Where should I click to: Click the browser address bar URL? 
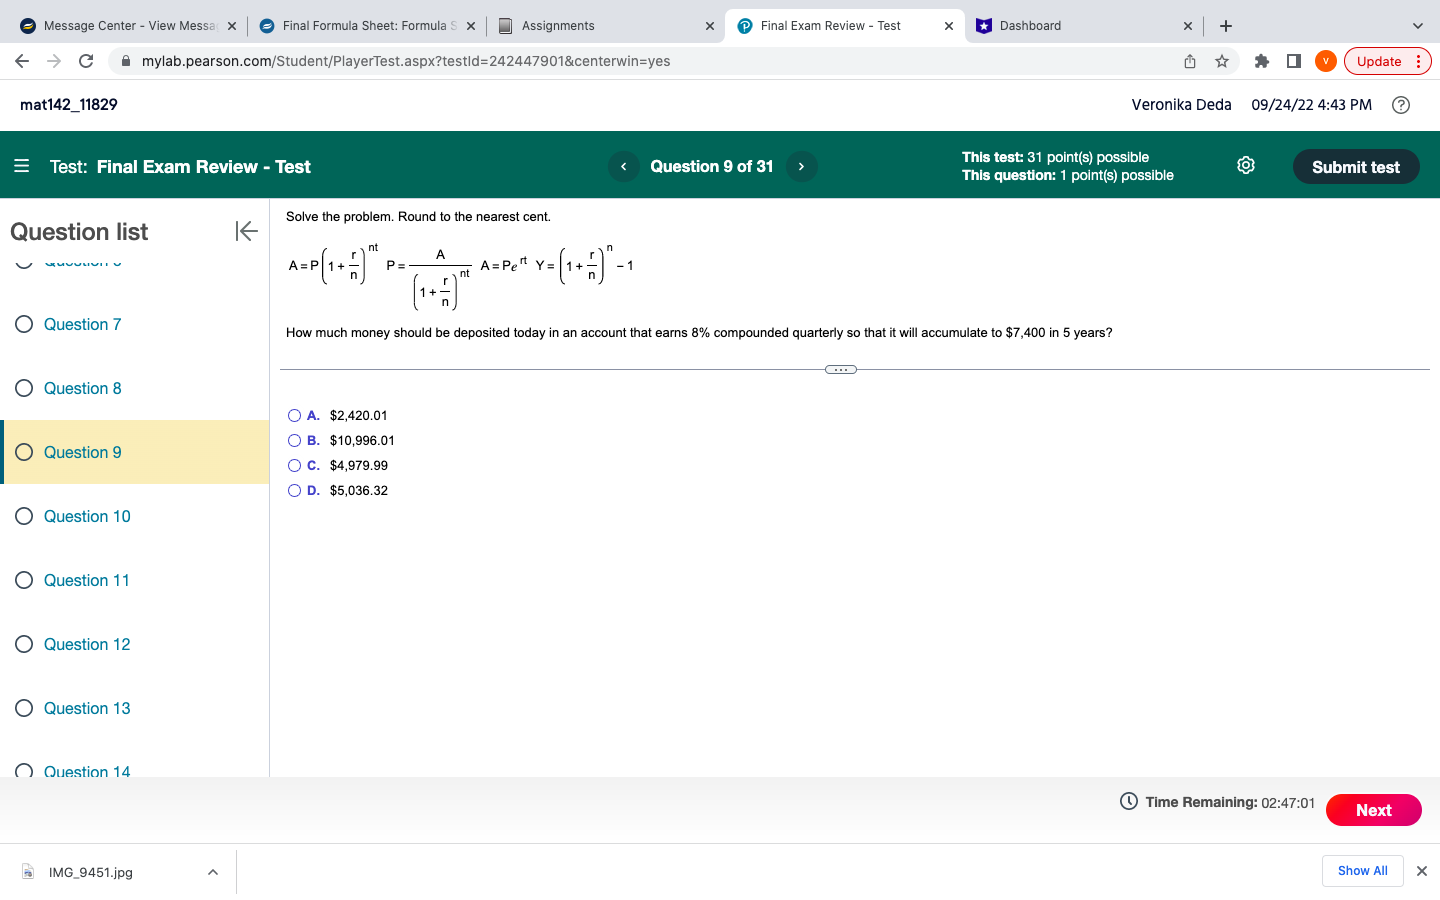point(406,61)
